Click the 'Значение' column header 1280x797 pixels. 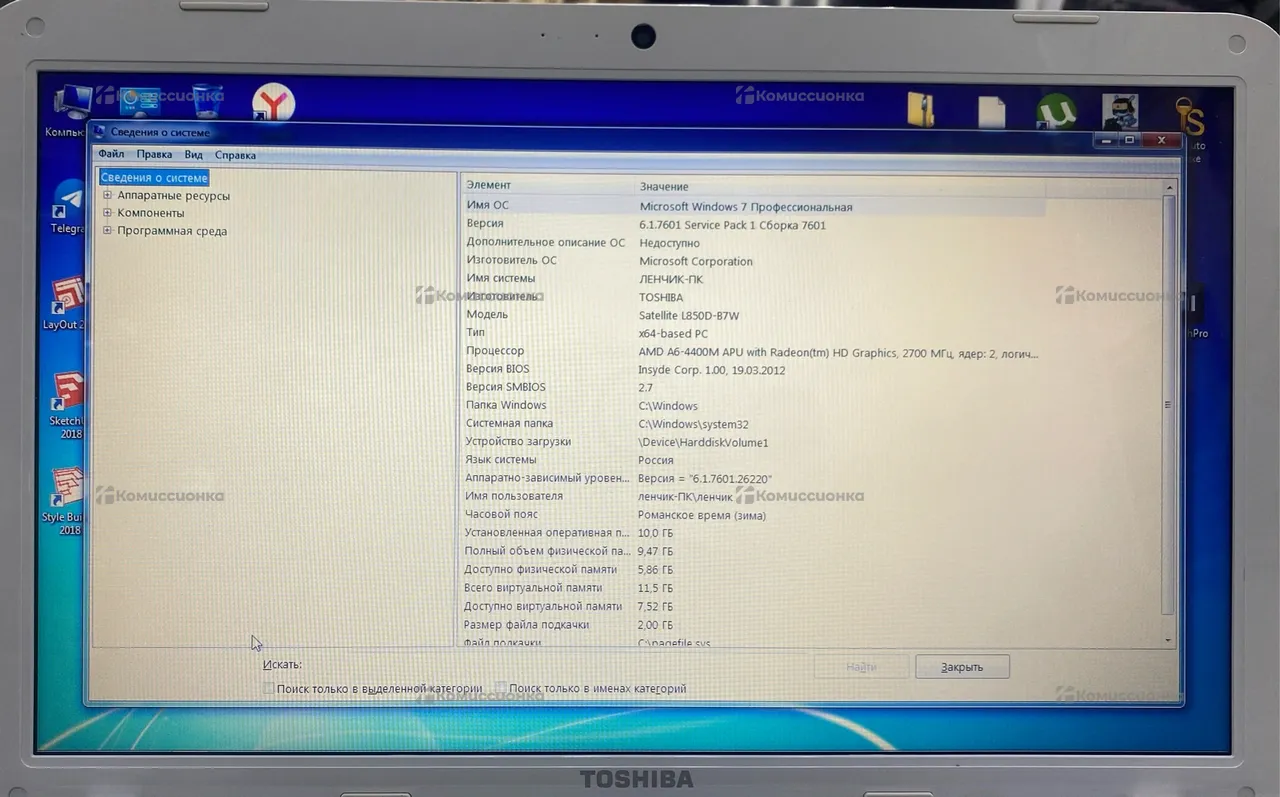pos(664,187)
